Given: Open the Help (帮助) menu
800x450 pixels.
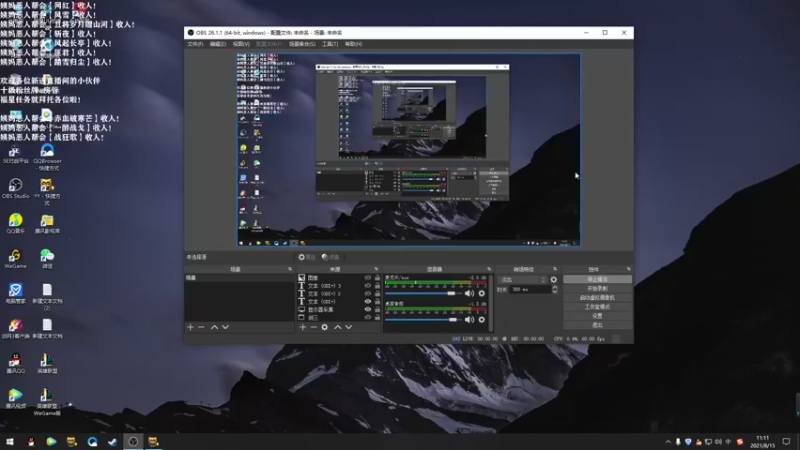Looking at the screenshot, I should [x=353, y=44].
